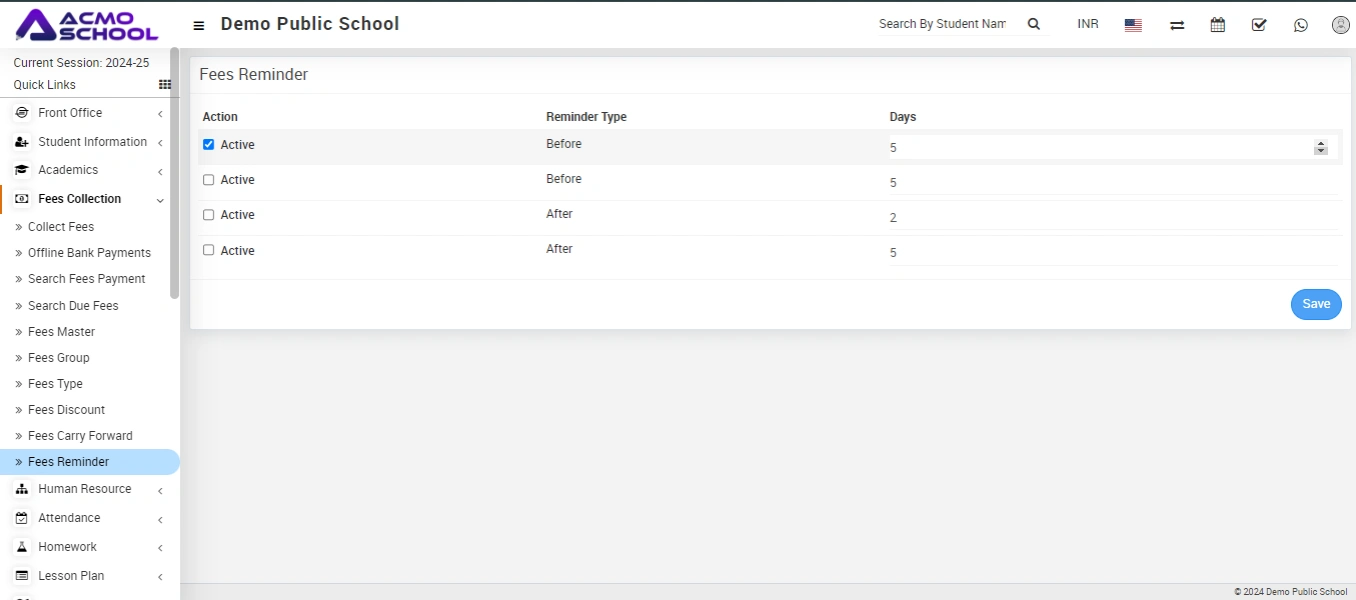Open the language flag selector
1356x600 pixels.
[1133, 25]
